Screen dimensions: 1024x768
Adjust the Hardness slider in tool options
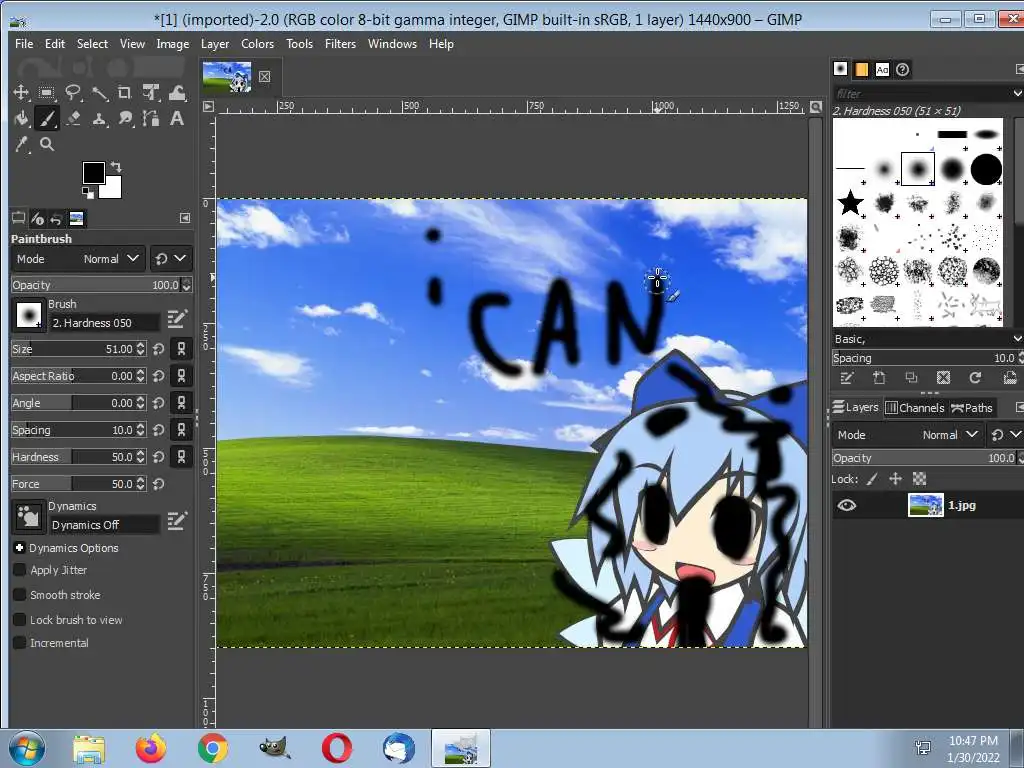pos(72,457)
